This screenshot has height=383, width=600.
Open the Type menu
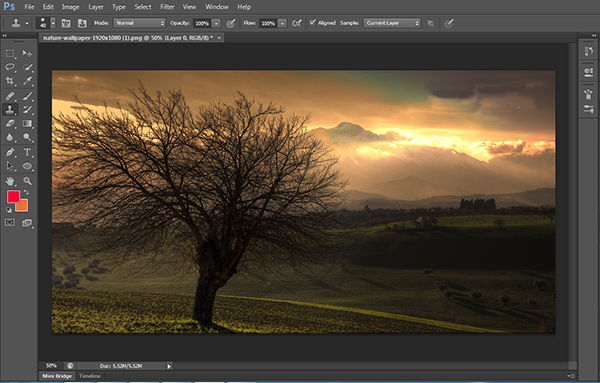click(119, 7)
